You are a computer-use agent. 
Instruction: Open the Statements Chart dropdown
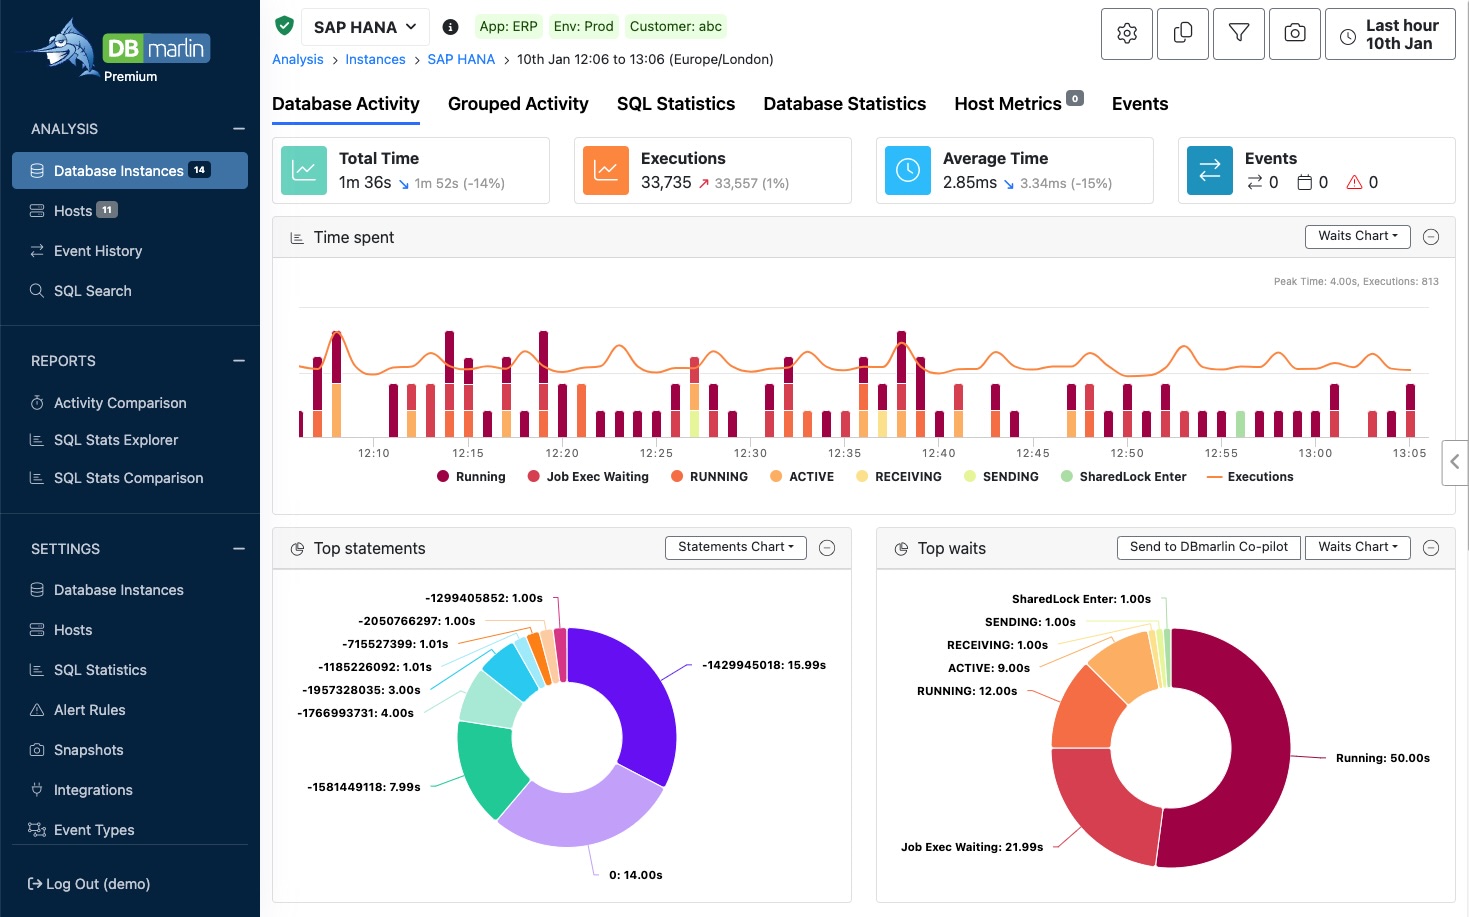[736, 547]
